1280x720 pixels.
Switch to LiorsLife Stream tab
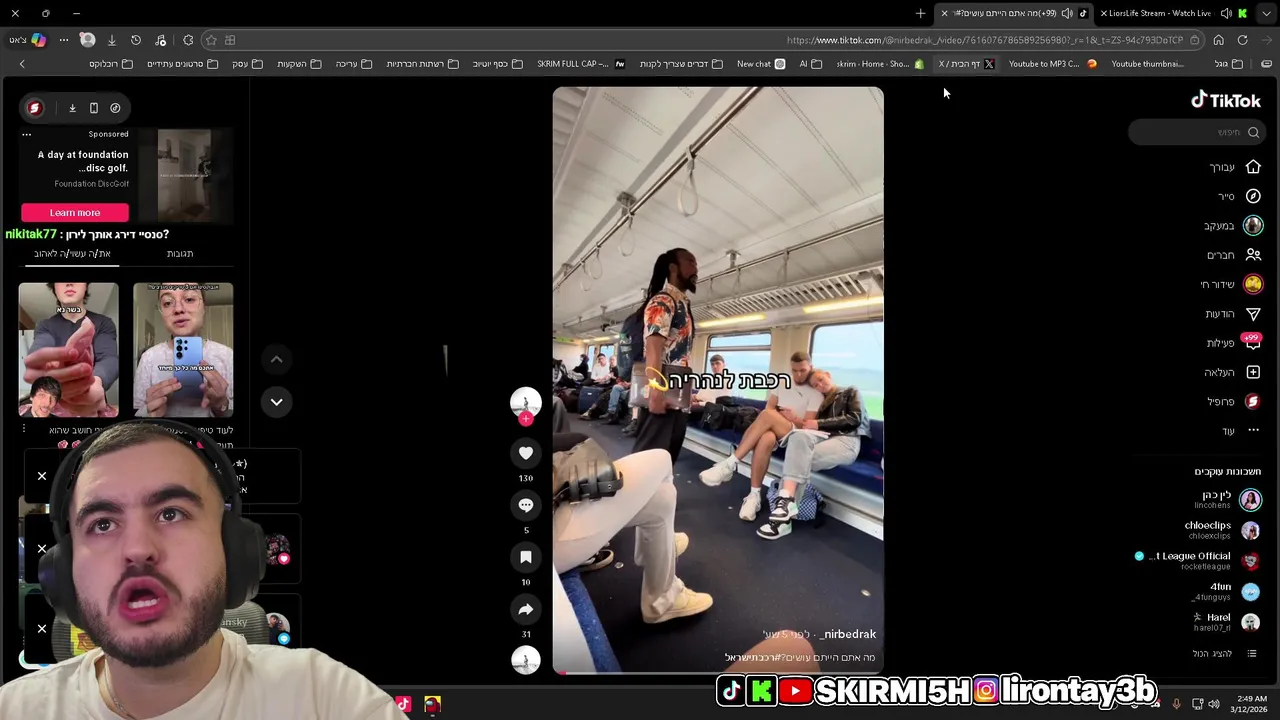pos(1160,13)
